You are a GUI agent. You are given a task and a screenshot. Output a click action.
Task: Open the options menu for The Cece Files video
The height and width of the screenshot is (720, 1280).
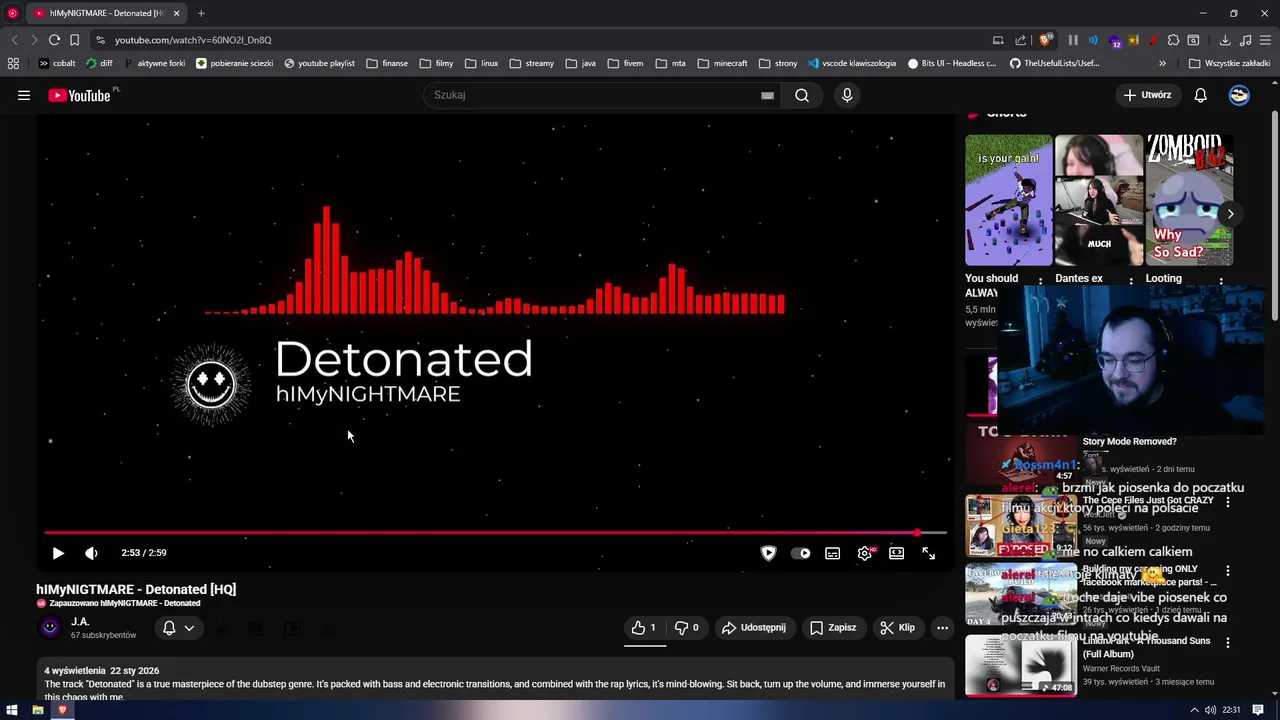click(1228, 502)
